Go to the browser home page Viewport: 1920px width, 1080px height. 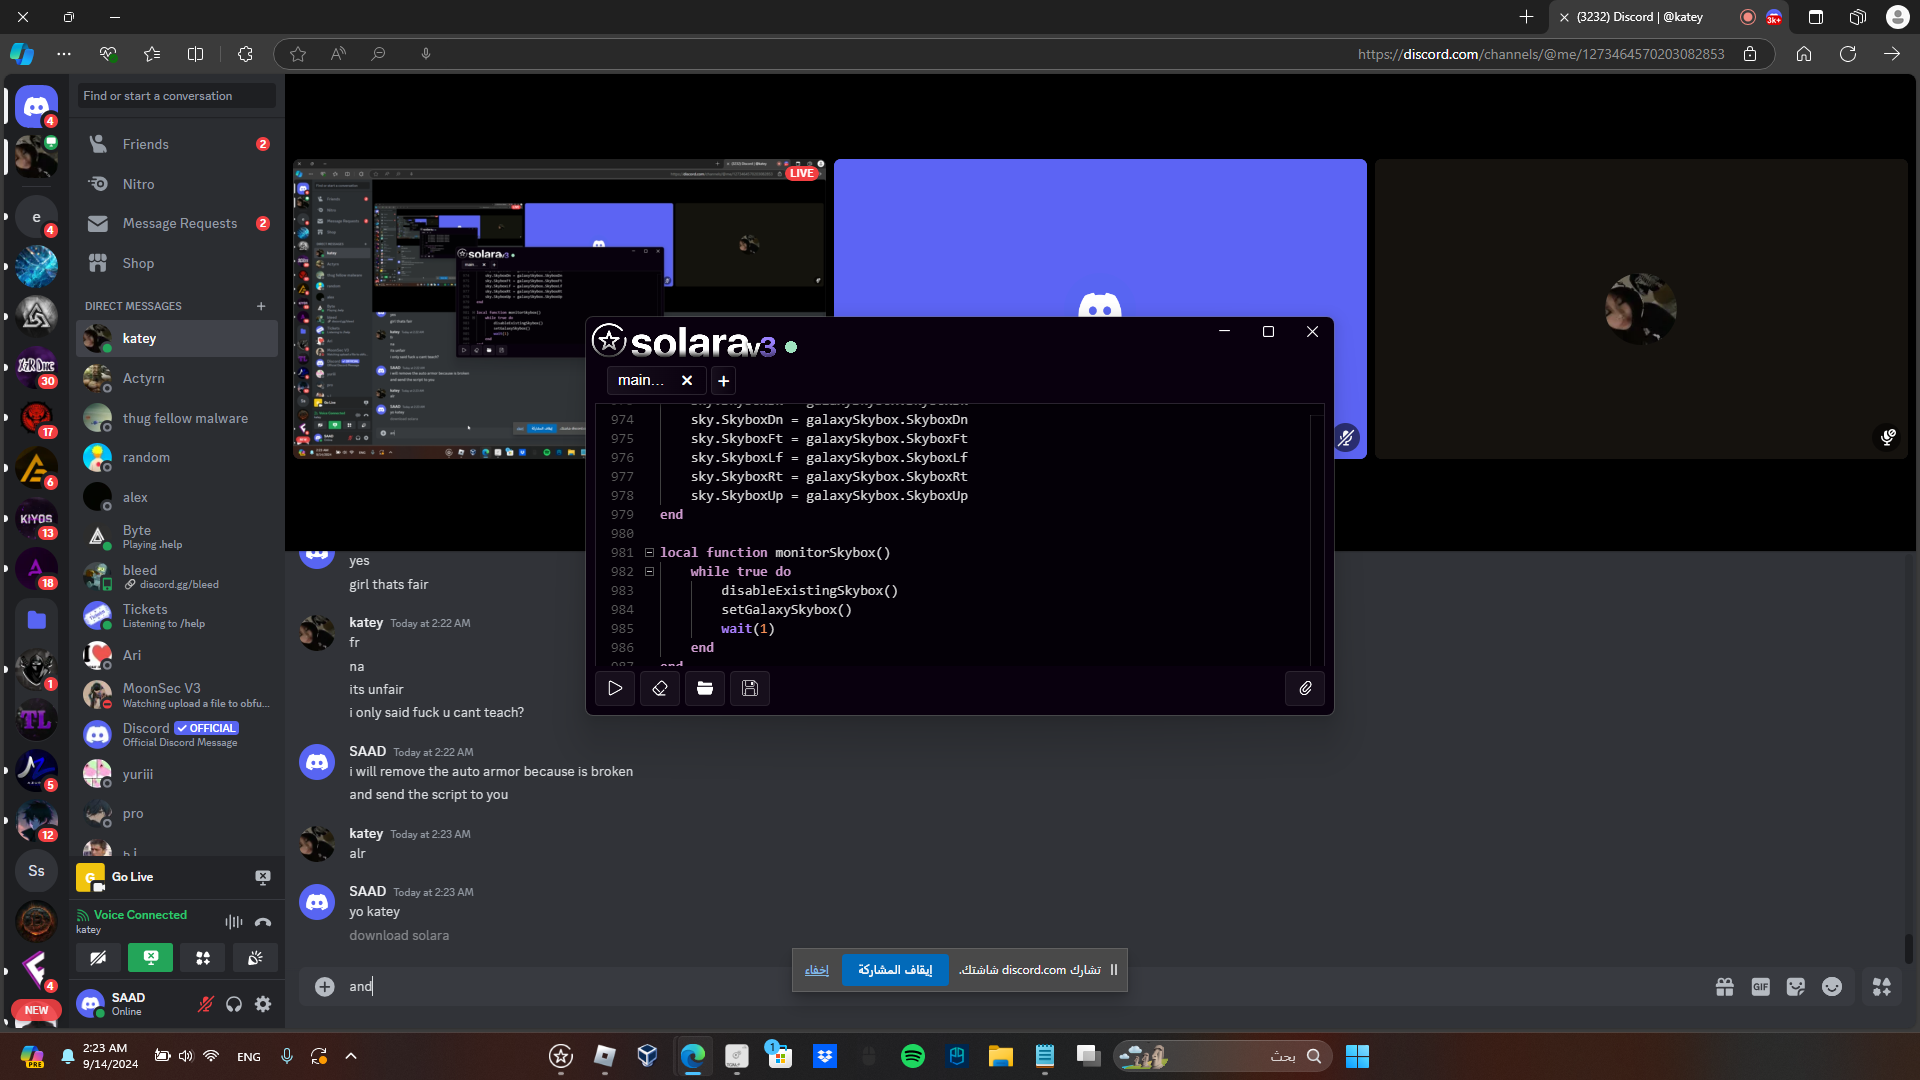(x=1804, y=54)
